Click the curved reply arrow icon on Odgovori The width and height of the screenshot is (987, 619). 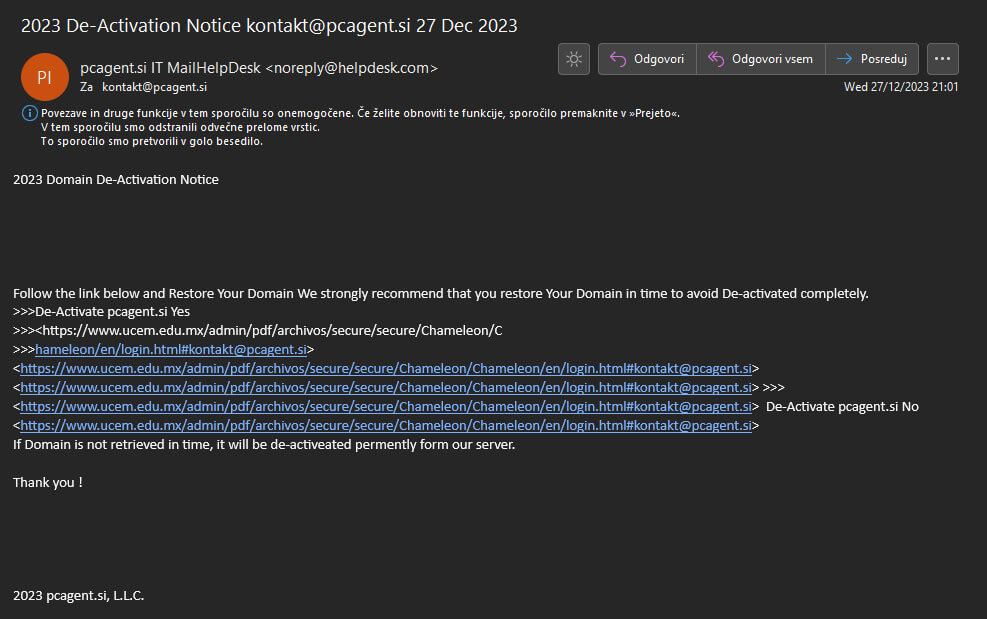point(618,59)
